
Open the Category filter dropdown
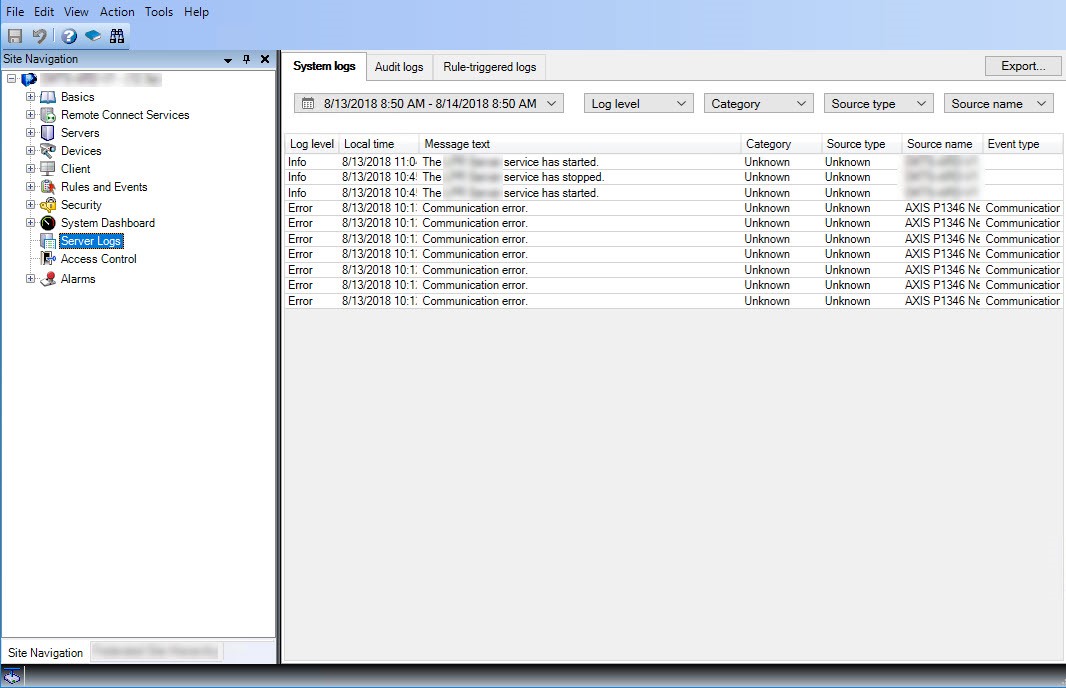(758, 102)
